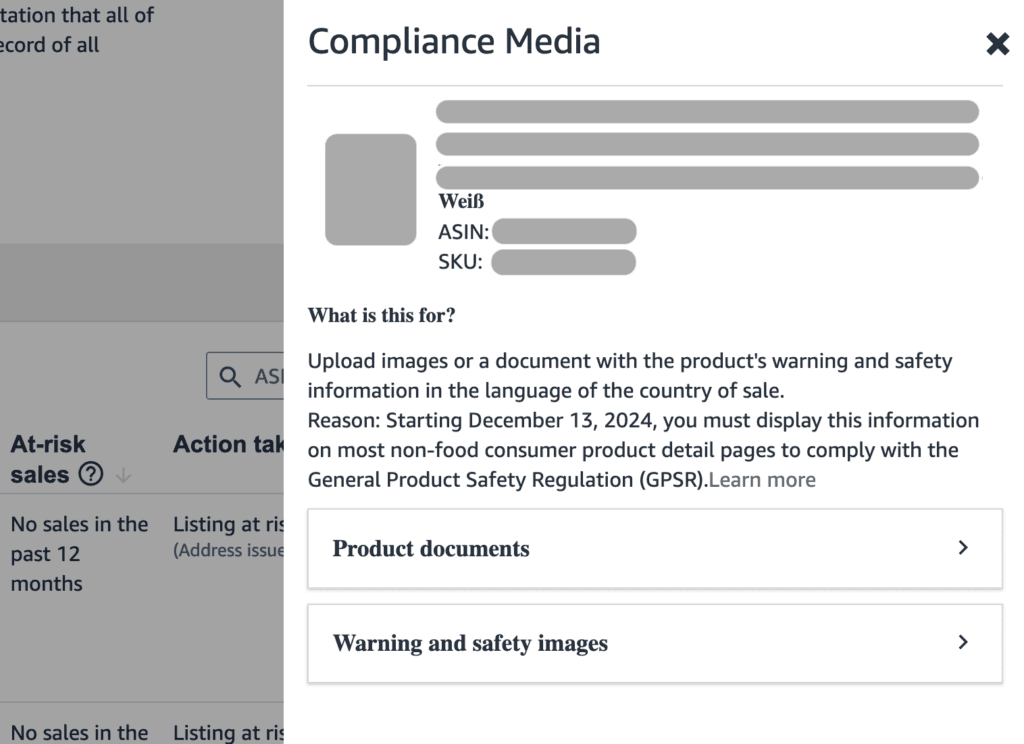Viewport: 1024px width, 744px height.
Task: Click the At-risk sales help question mark icon
Action: click(91, 475)
